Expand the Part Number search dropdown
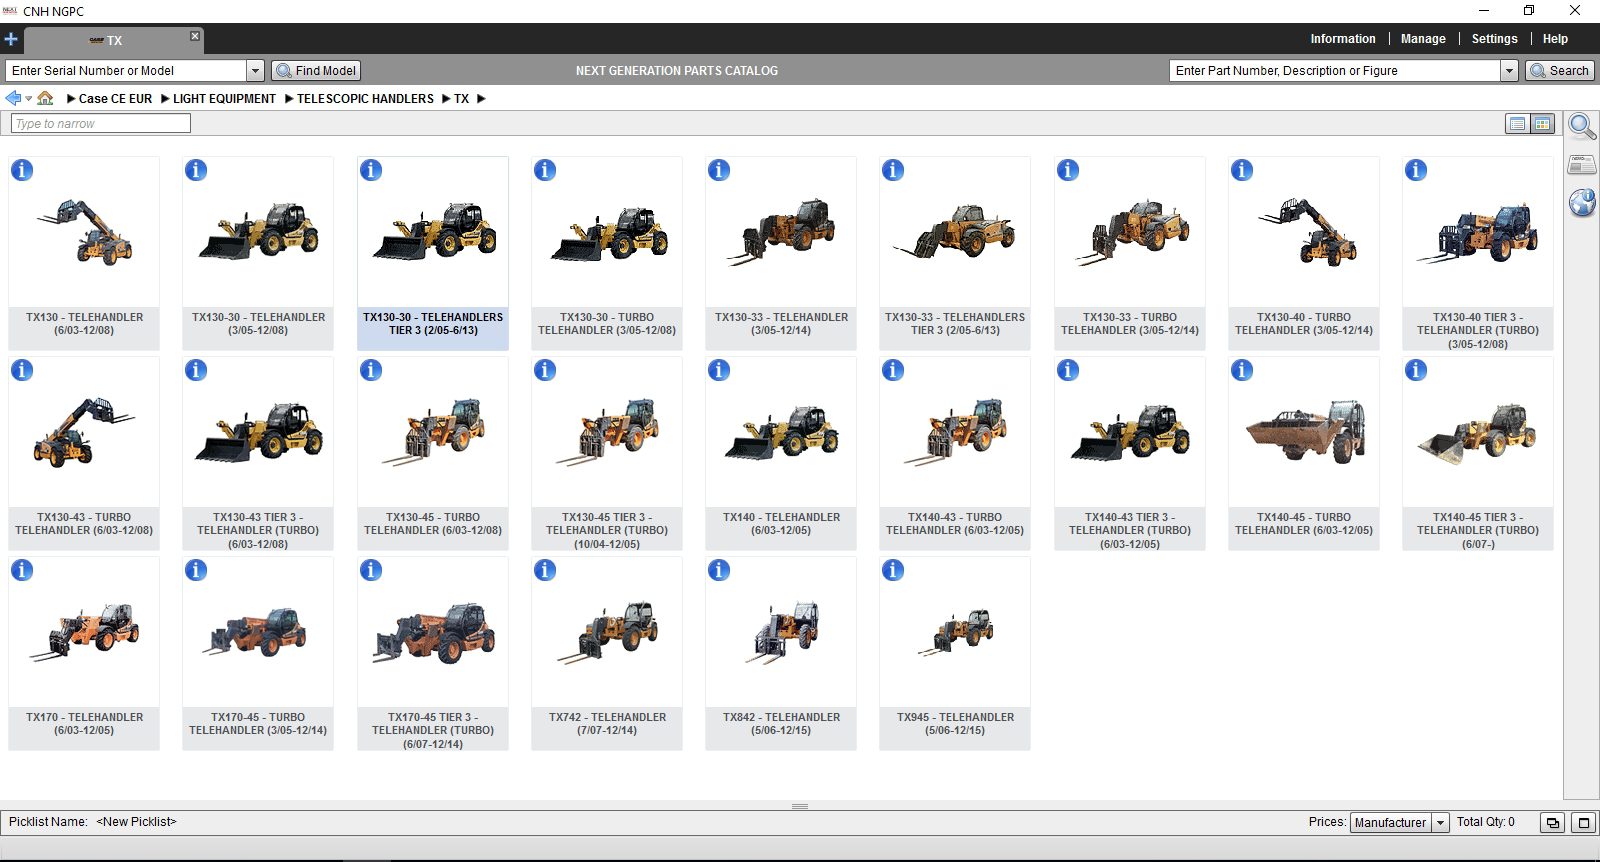This screenshot has width=1600, height=862. coord(1509,71)
